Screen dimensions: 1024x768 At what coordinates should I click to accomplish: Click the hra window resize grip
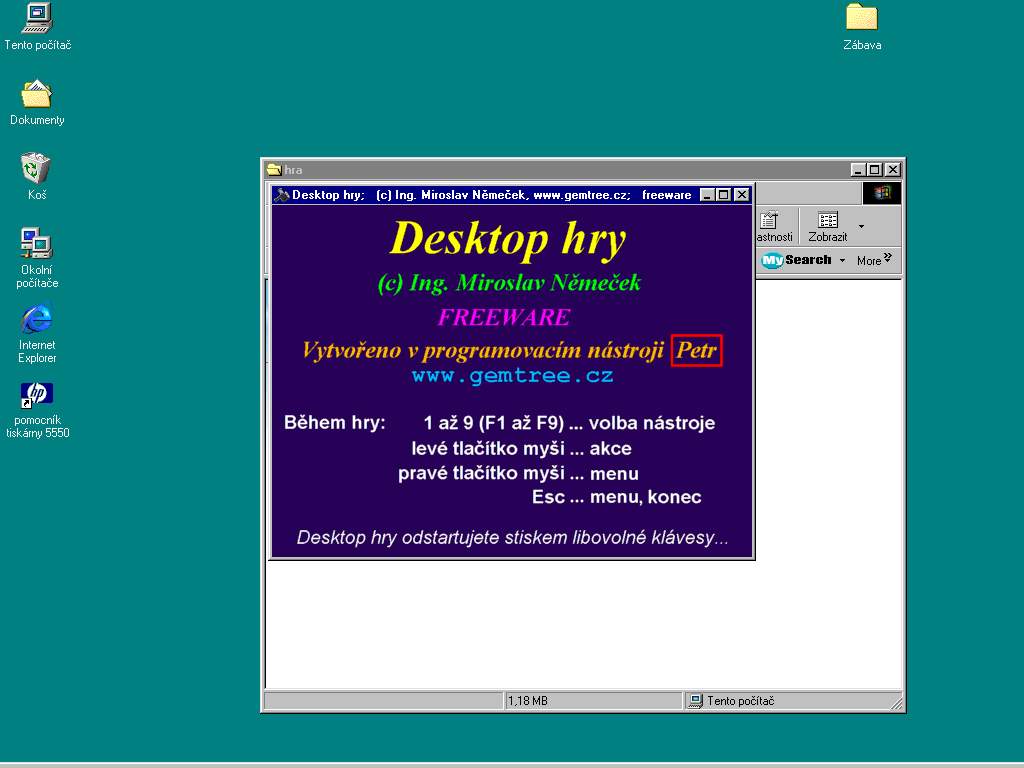coord(897,704)
